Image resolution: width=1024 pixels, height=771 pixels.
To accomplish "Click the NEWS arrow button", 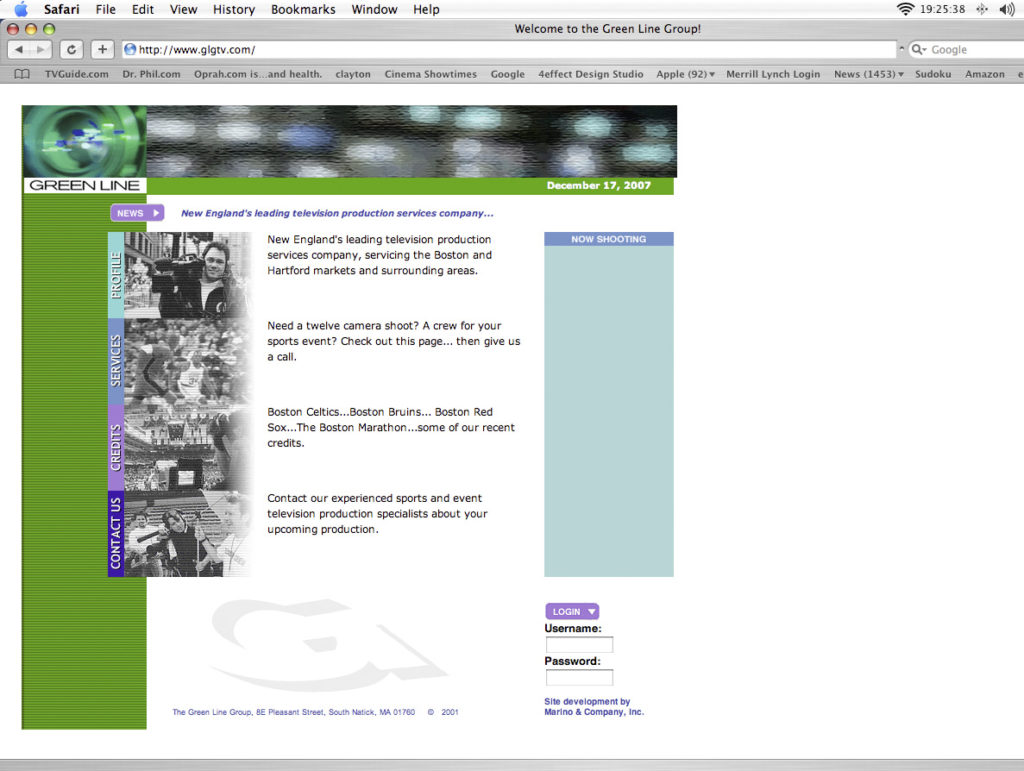I will coord(137,213).
